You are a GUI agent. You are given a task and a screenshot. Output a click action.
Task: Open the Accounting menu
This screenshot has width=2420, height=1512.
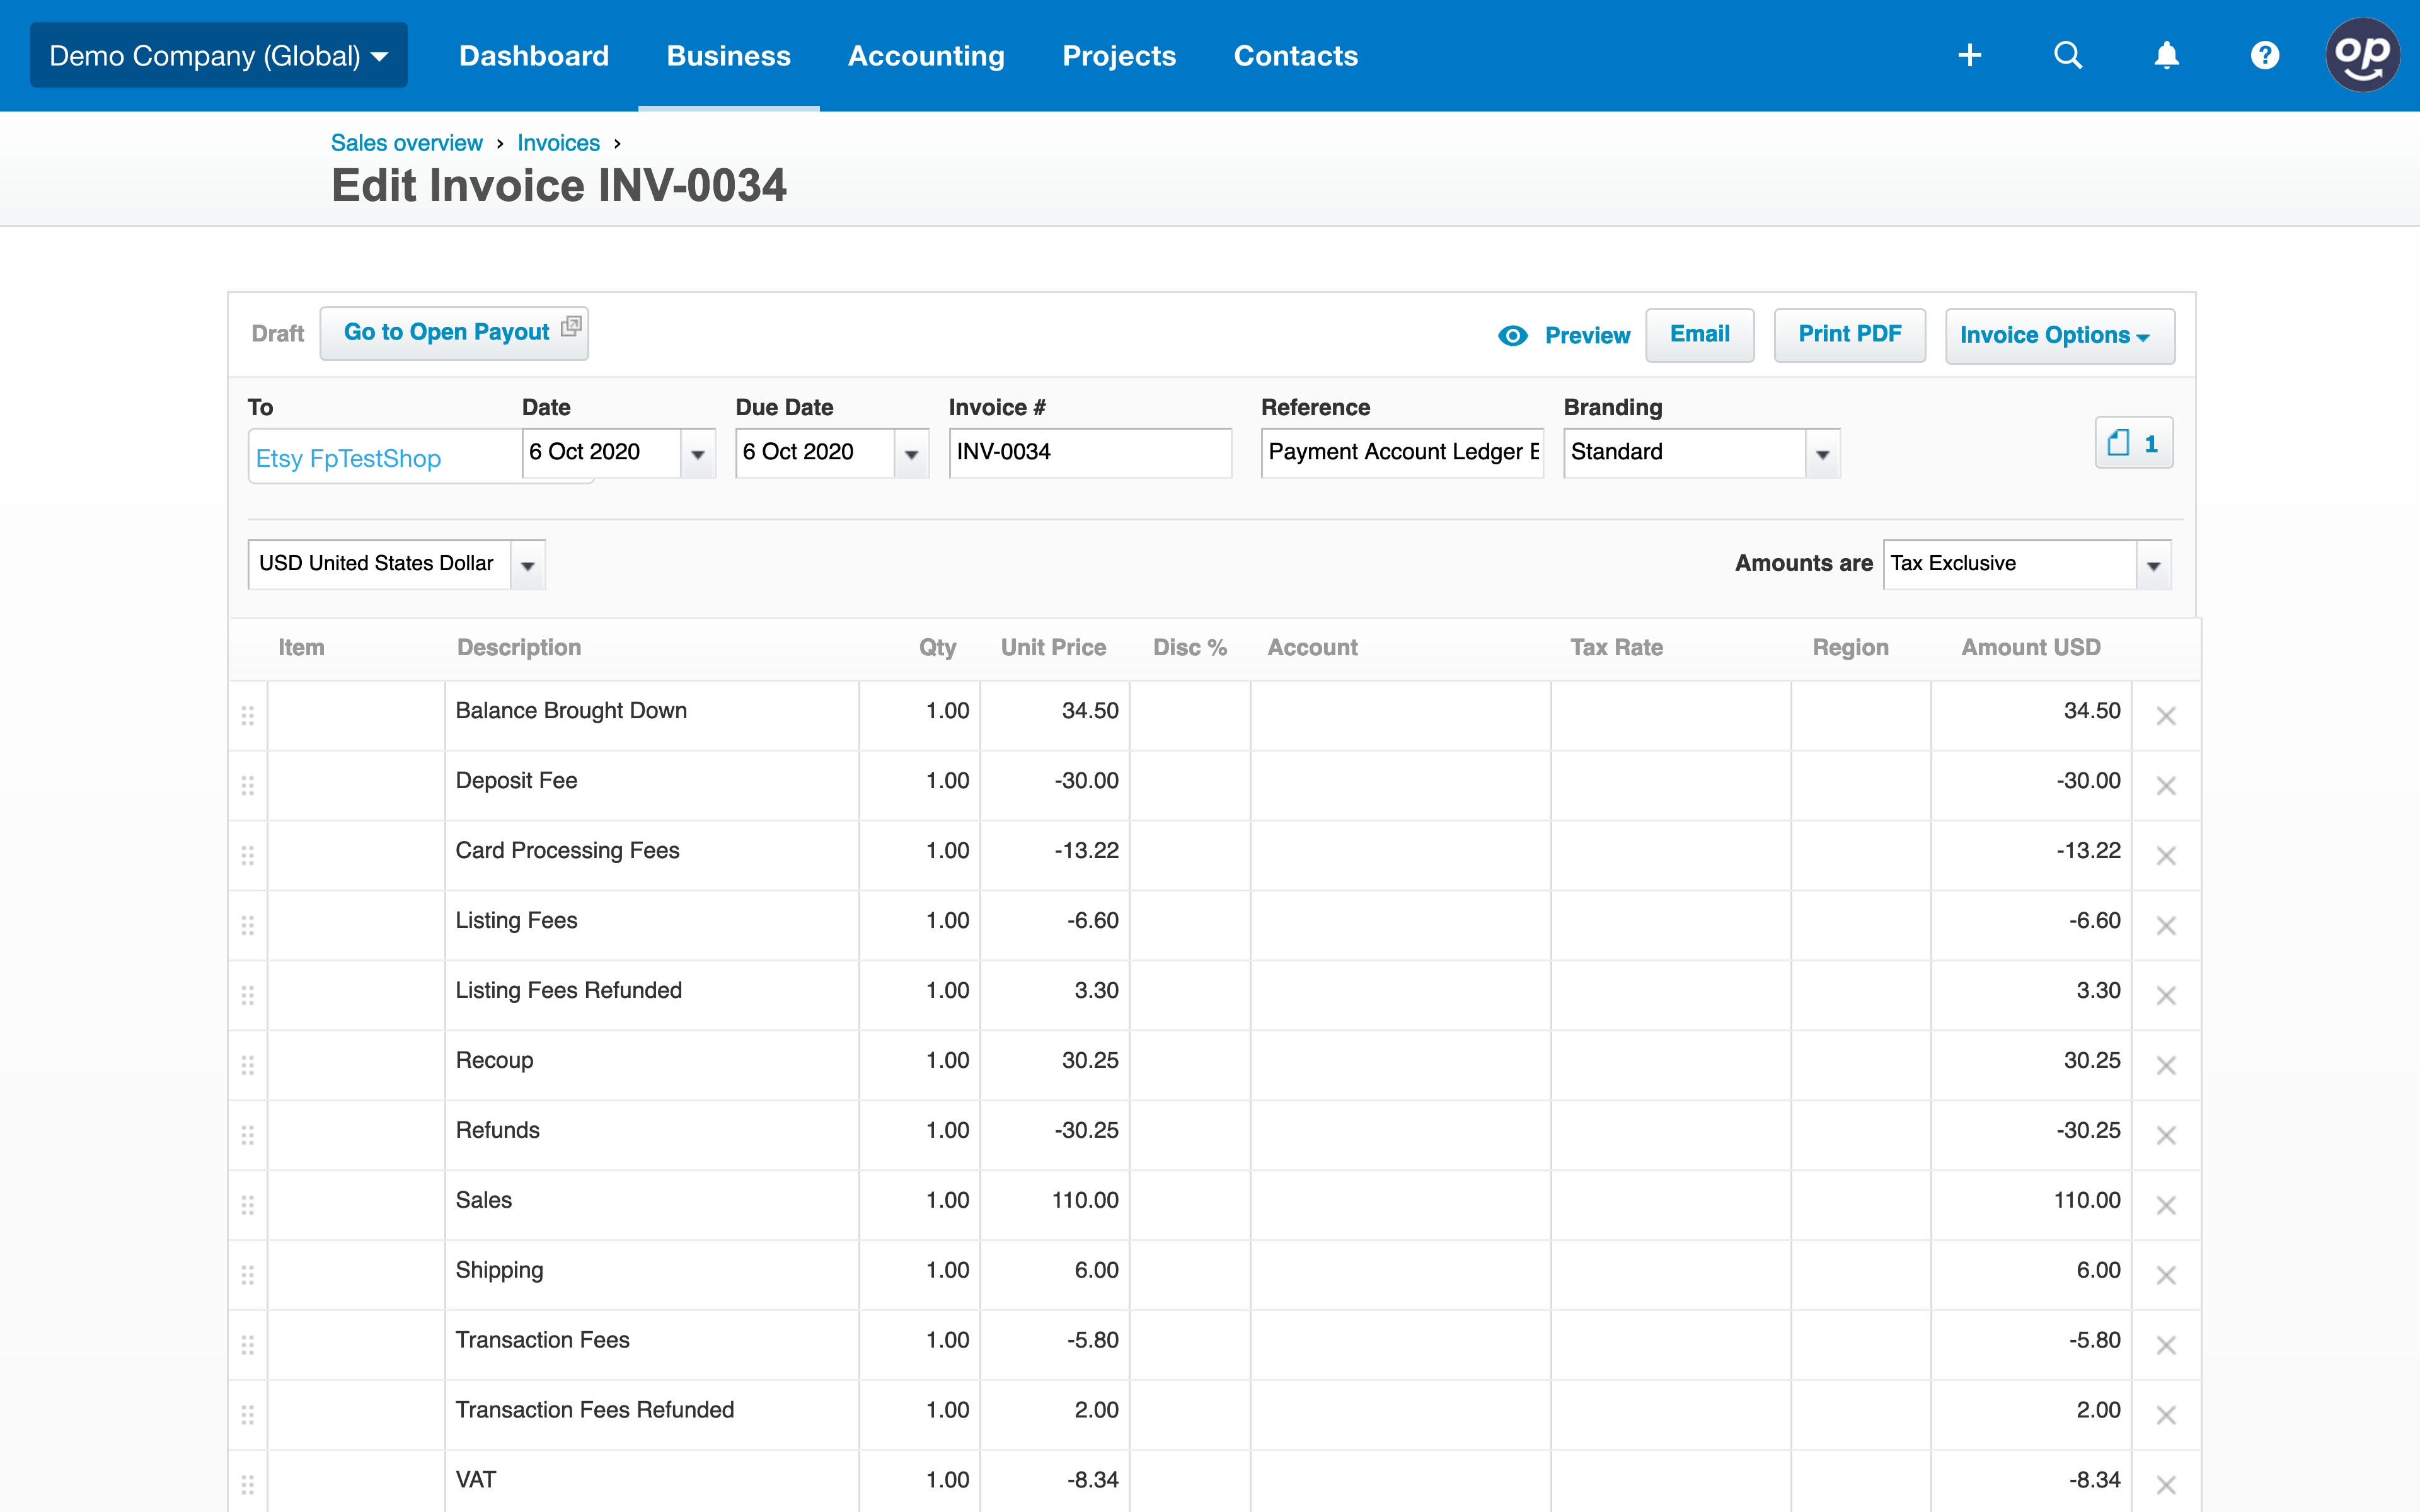click(926, 55)
